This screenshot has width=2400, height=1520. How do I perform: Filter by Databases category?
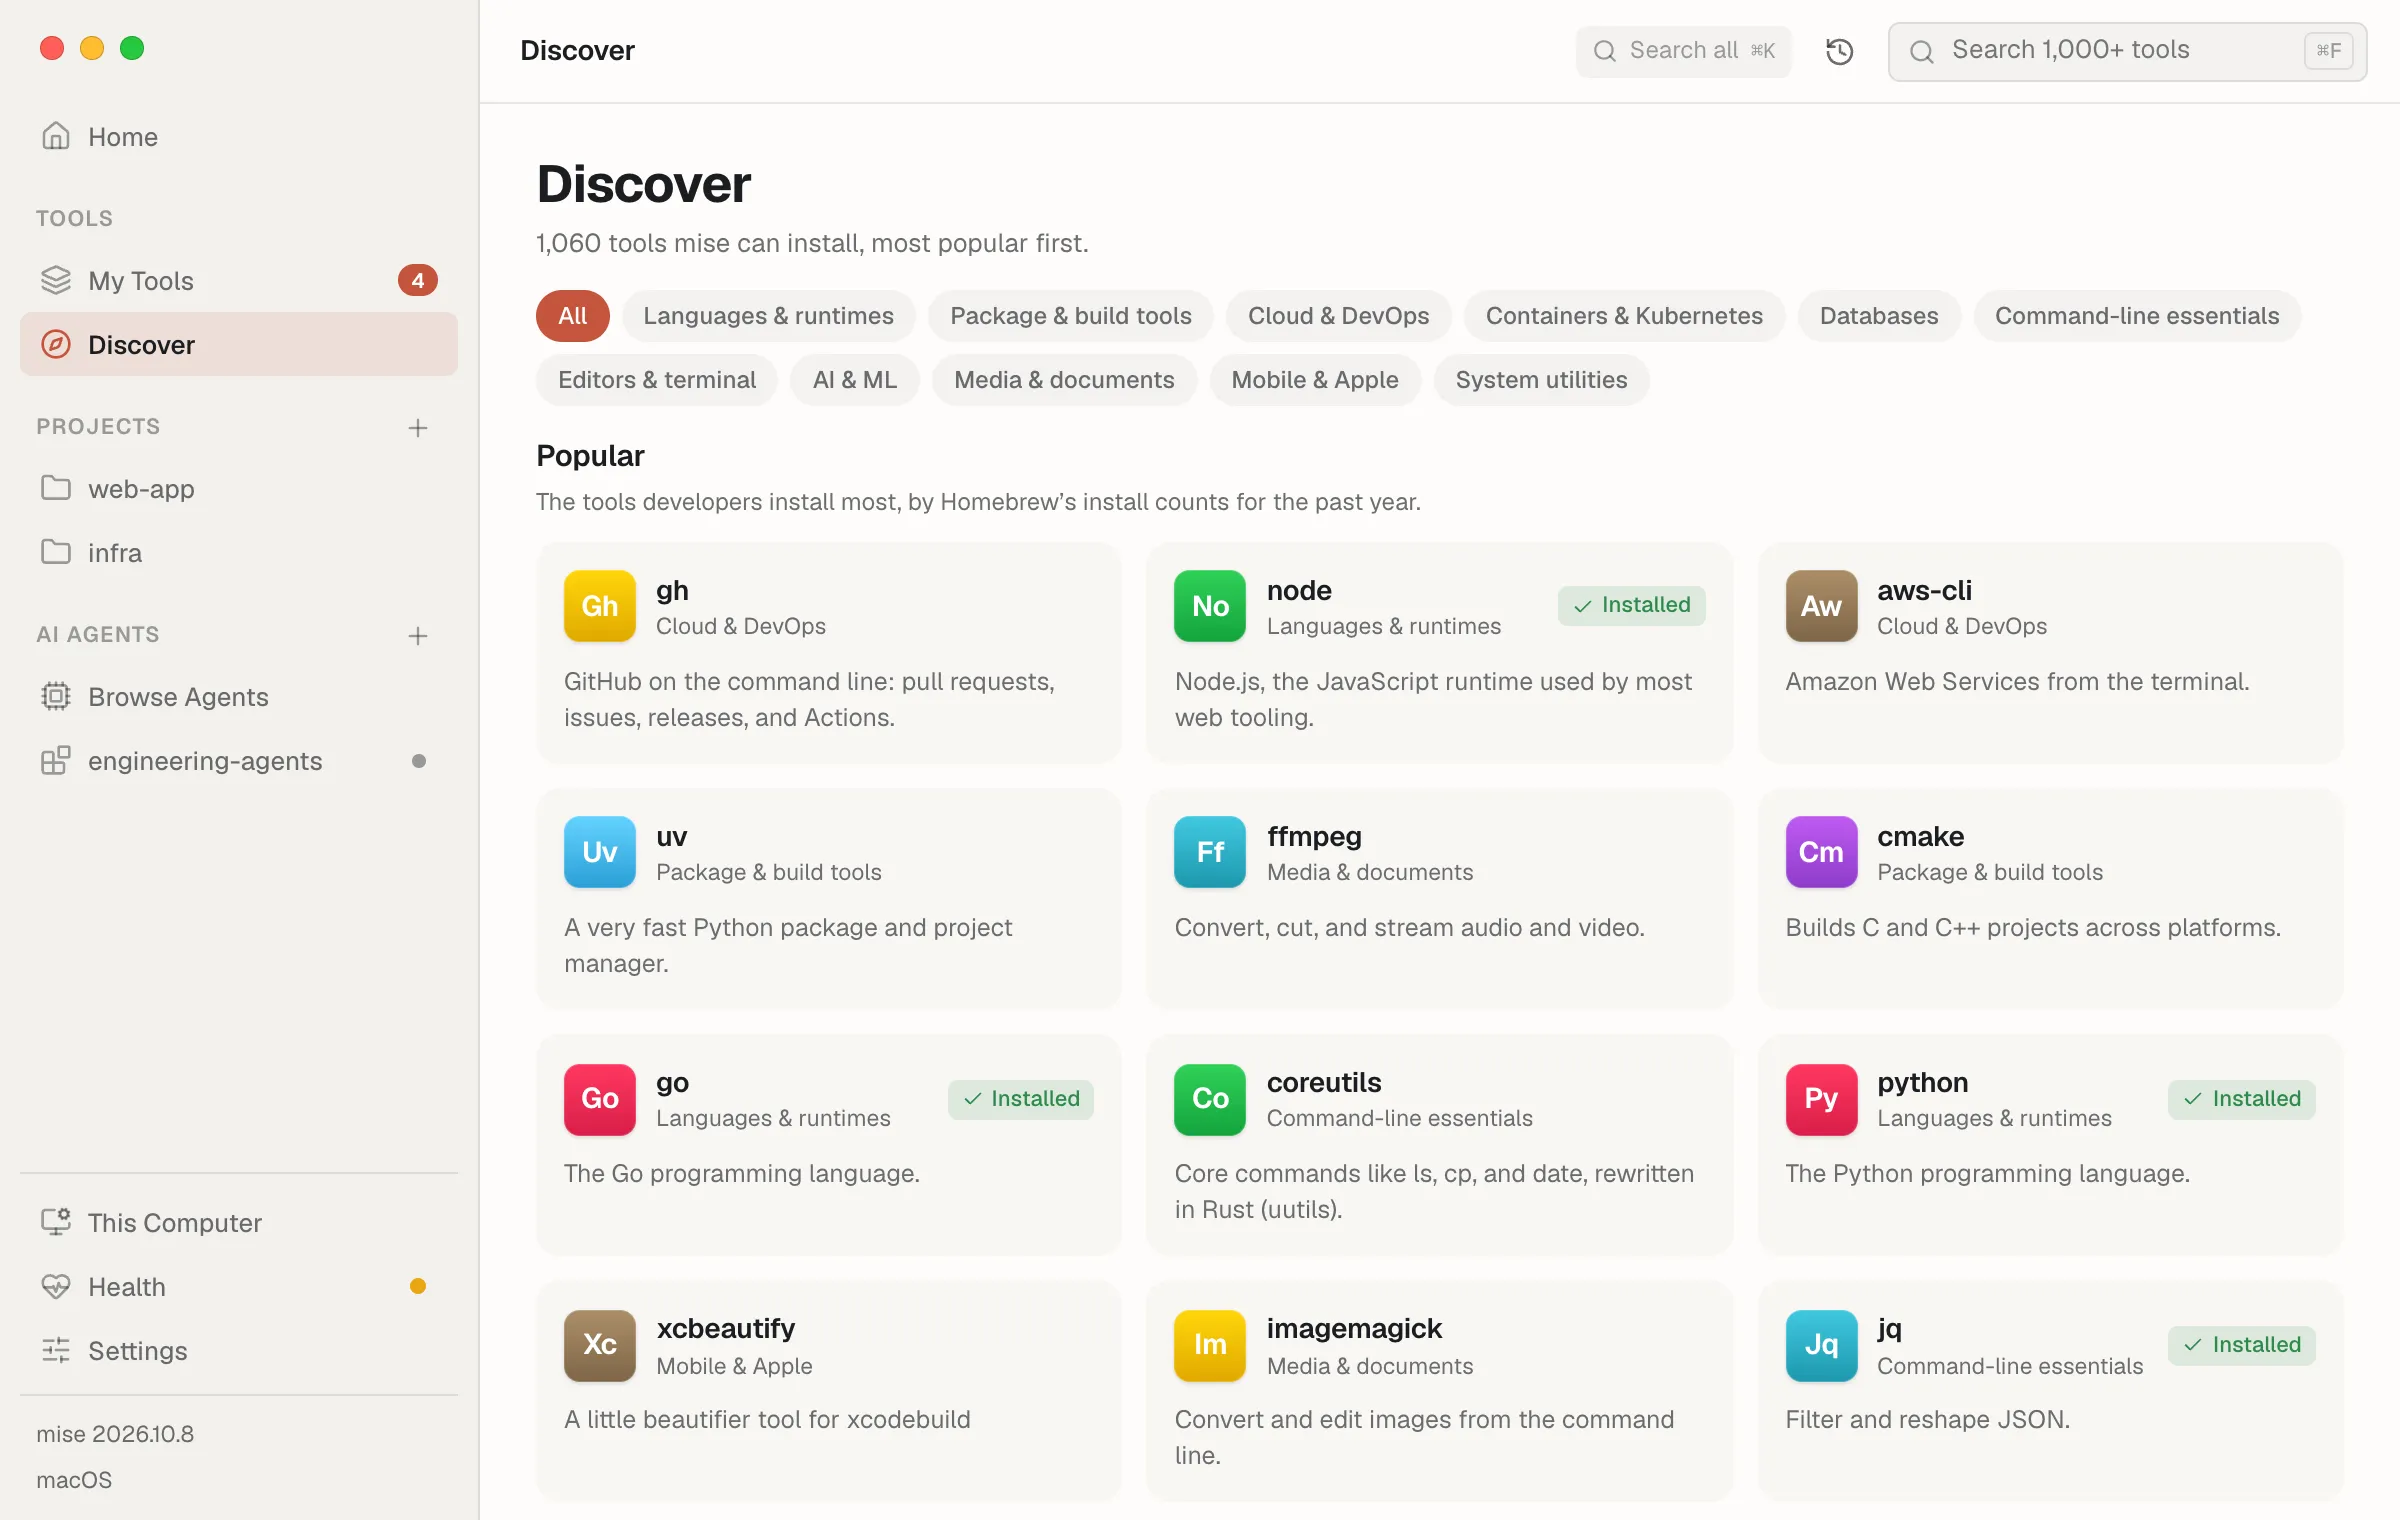pos(1879,316)
